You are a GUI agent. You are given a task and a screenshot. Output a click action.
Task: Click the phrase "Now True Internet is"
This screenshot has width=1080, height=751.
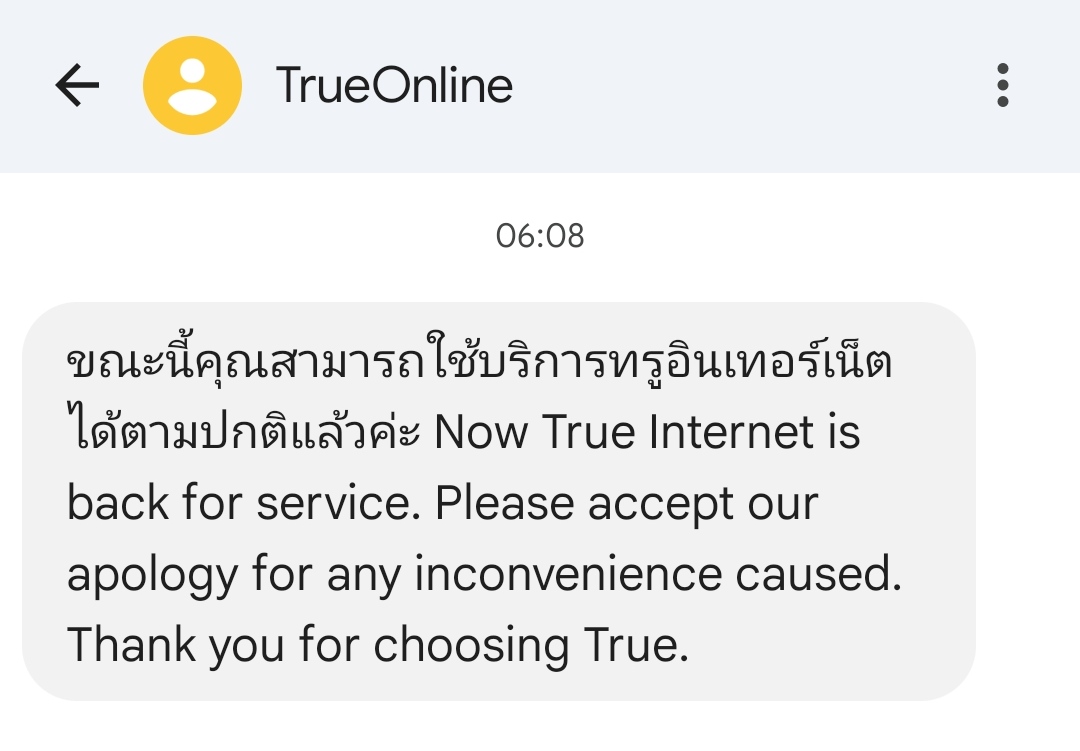click(x=647, y=433)
